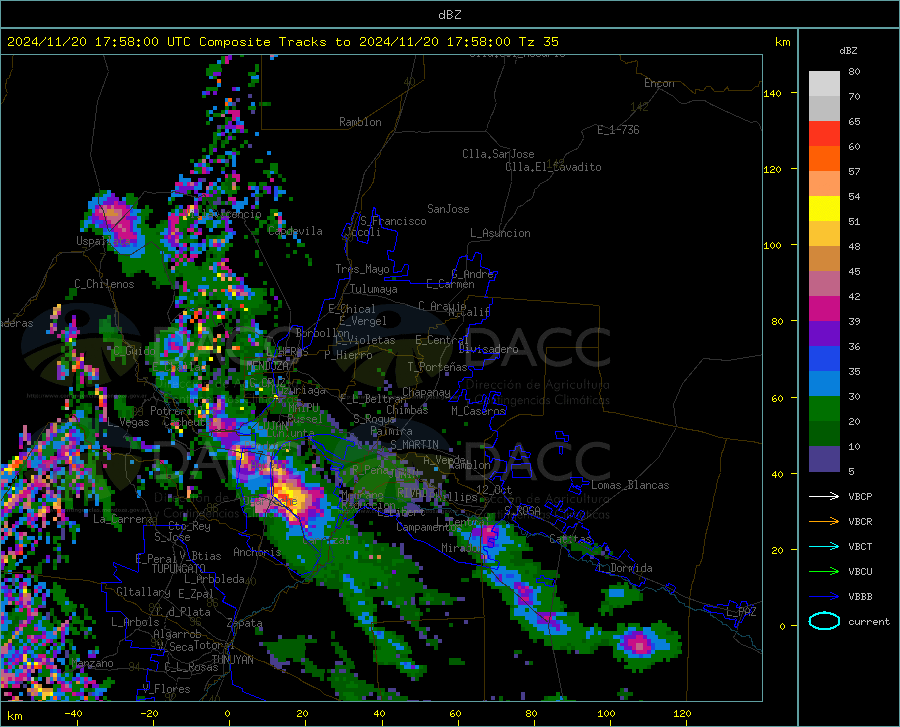The height and width of the screenshot is (727, 900).
Task: Click the cyan VBCT arrow legend
Action: point(824,546)
